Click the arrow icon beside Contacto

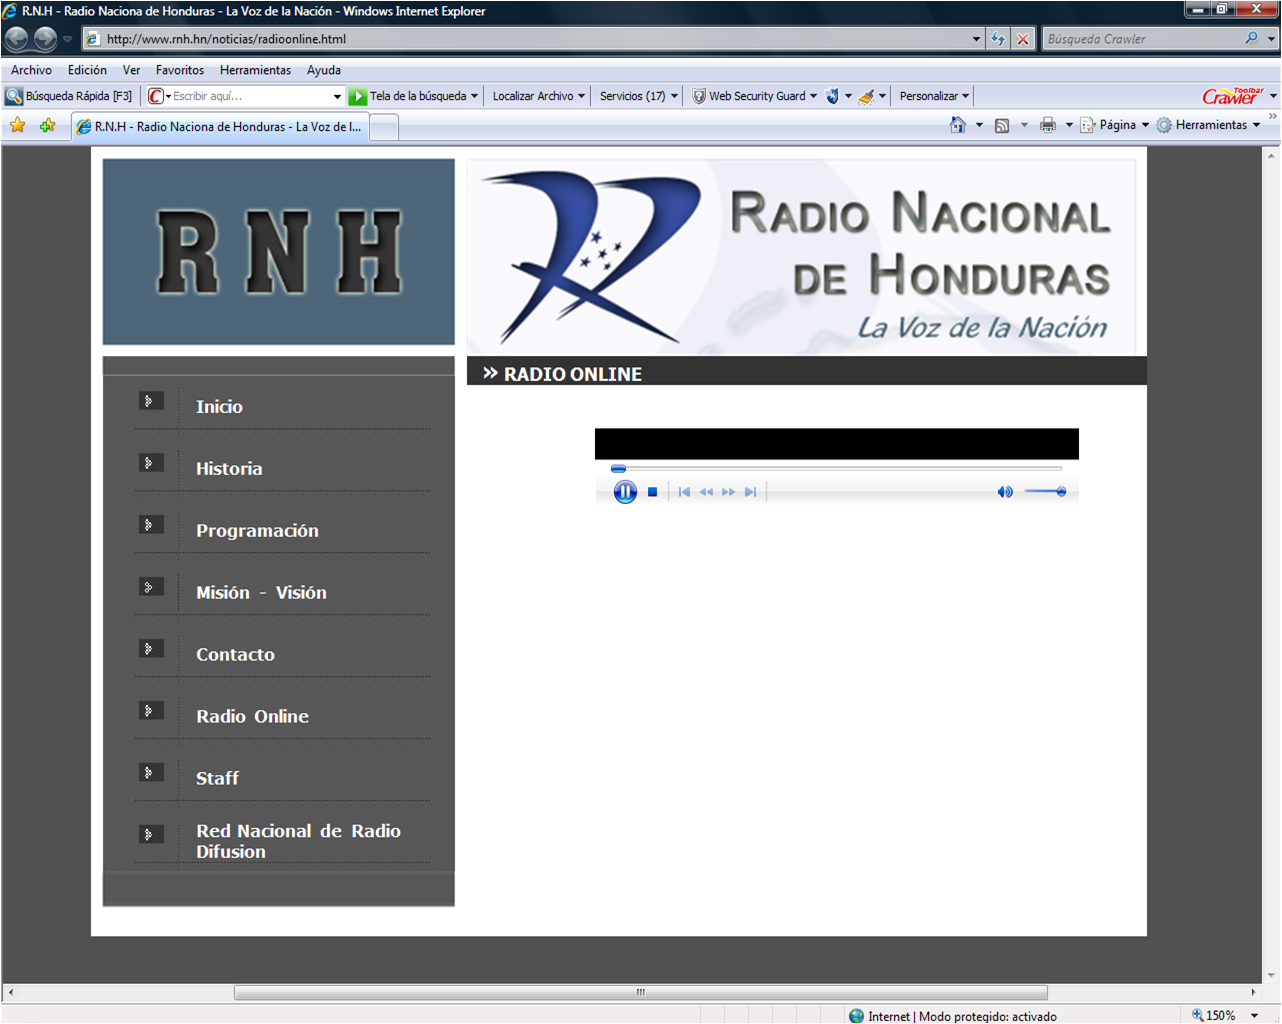[x=150, y=649]
